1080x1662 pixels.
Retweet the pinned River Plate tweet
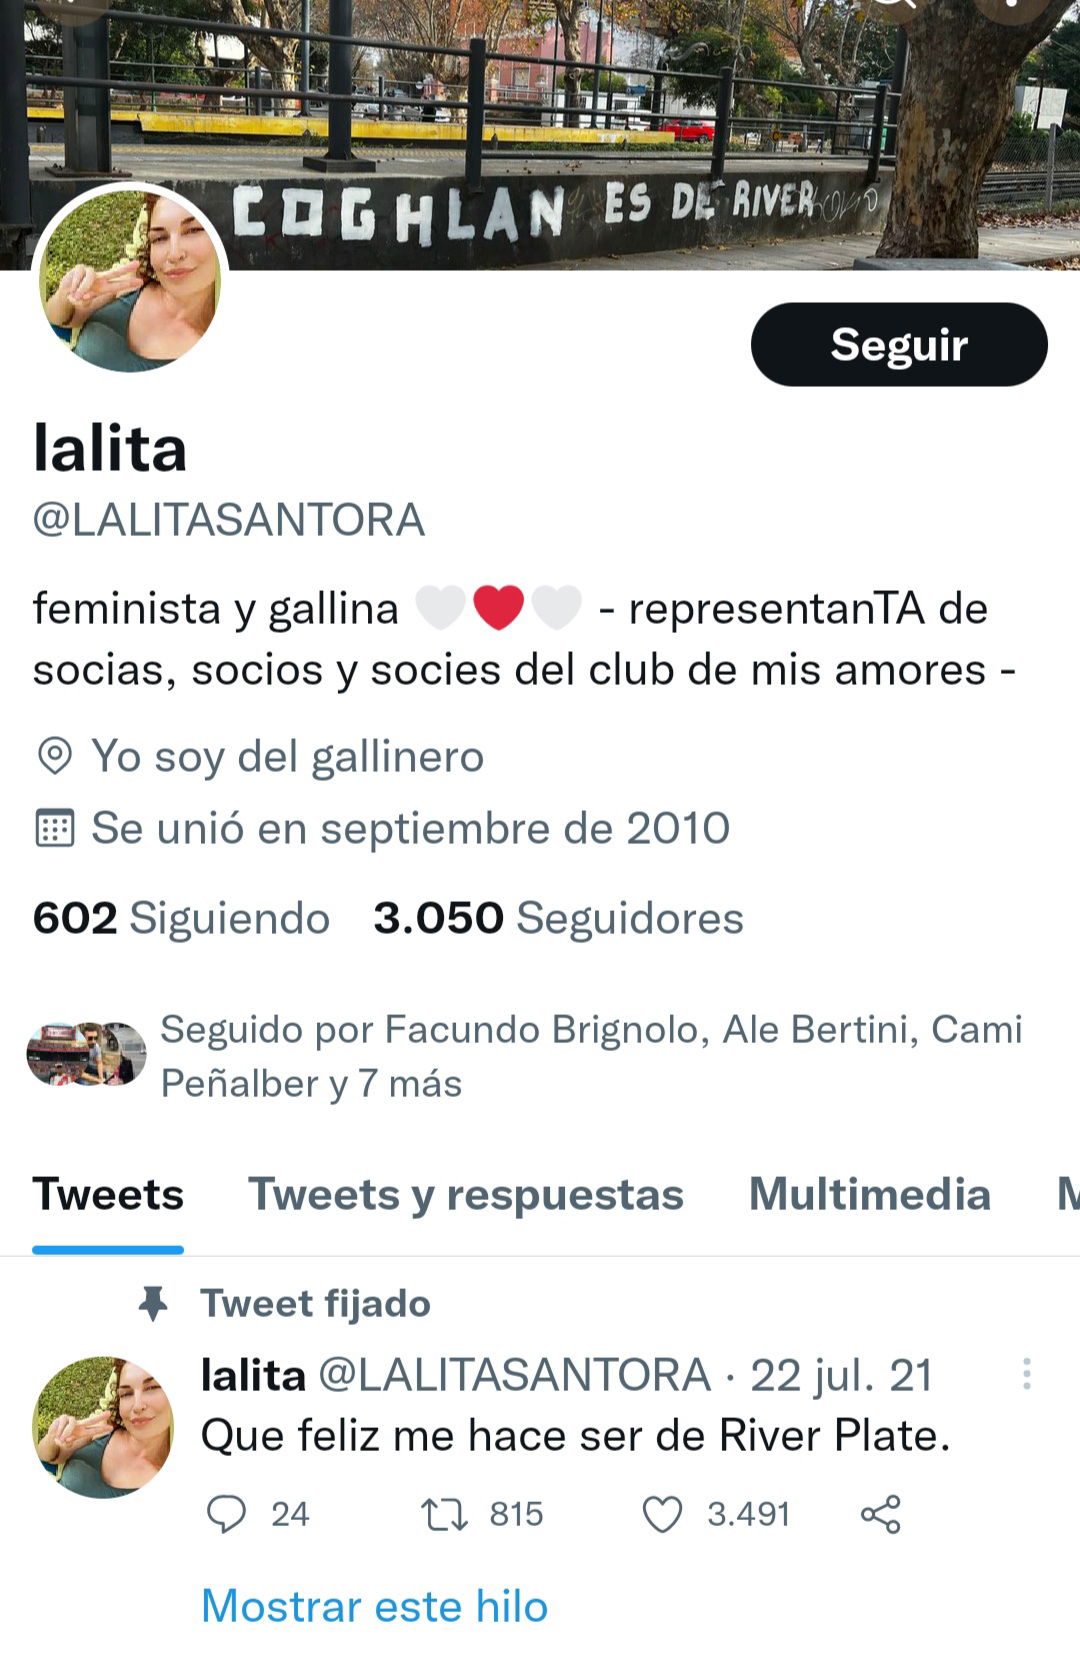click(444, 1514)
